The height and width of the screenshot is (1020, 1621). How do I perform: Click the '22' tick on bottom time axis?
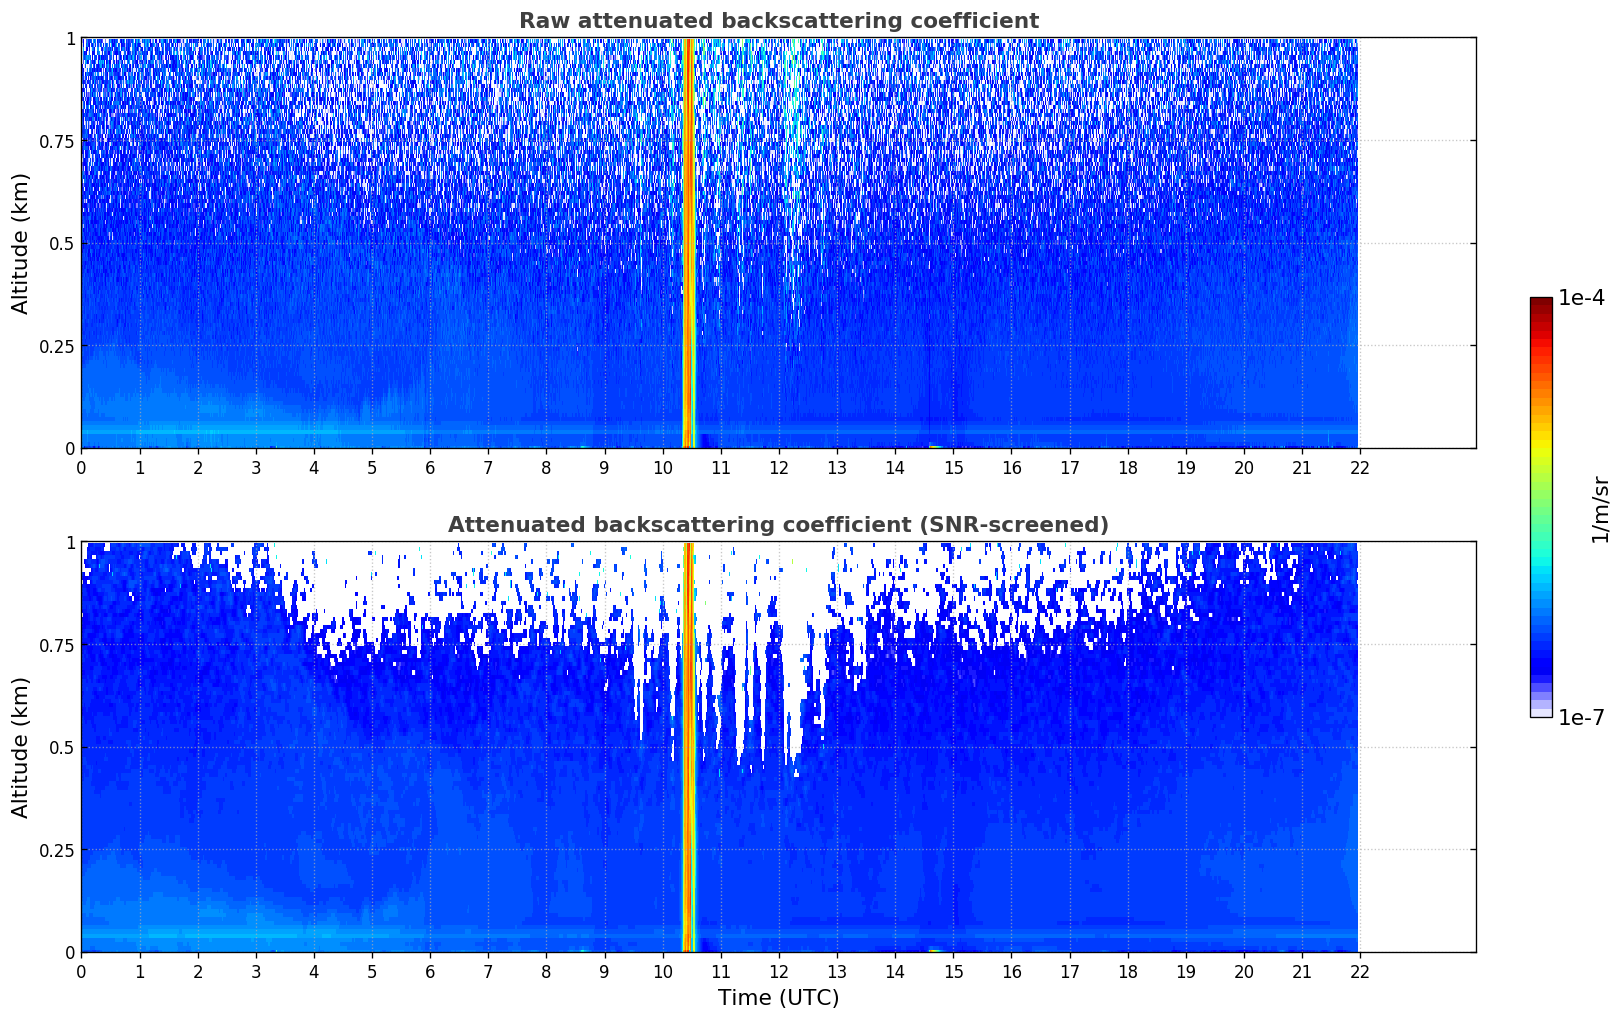pyautogui.click(x=1360, y=971)
